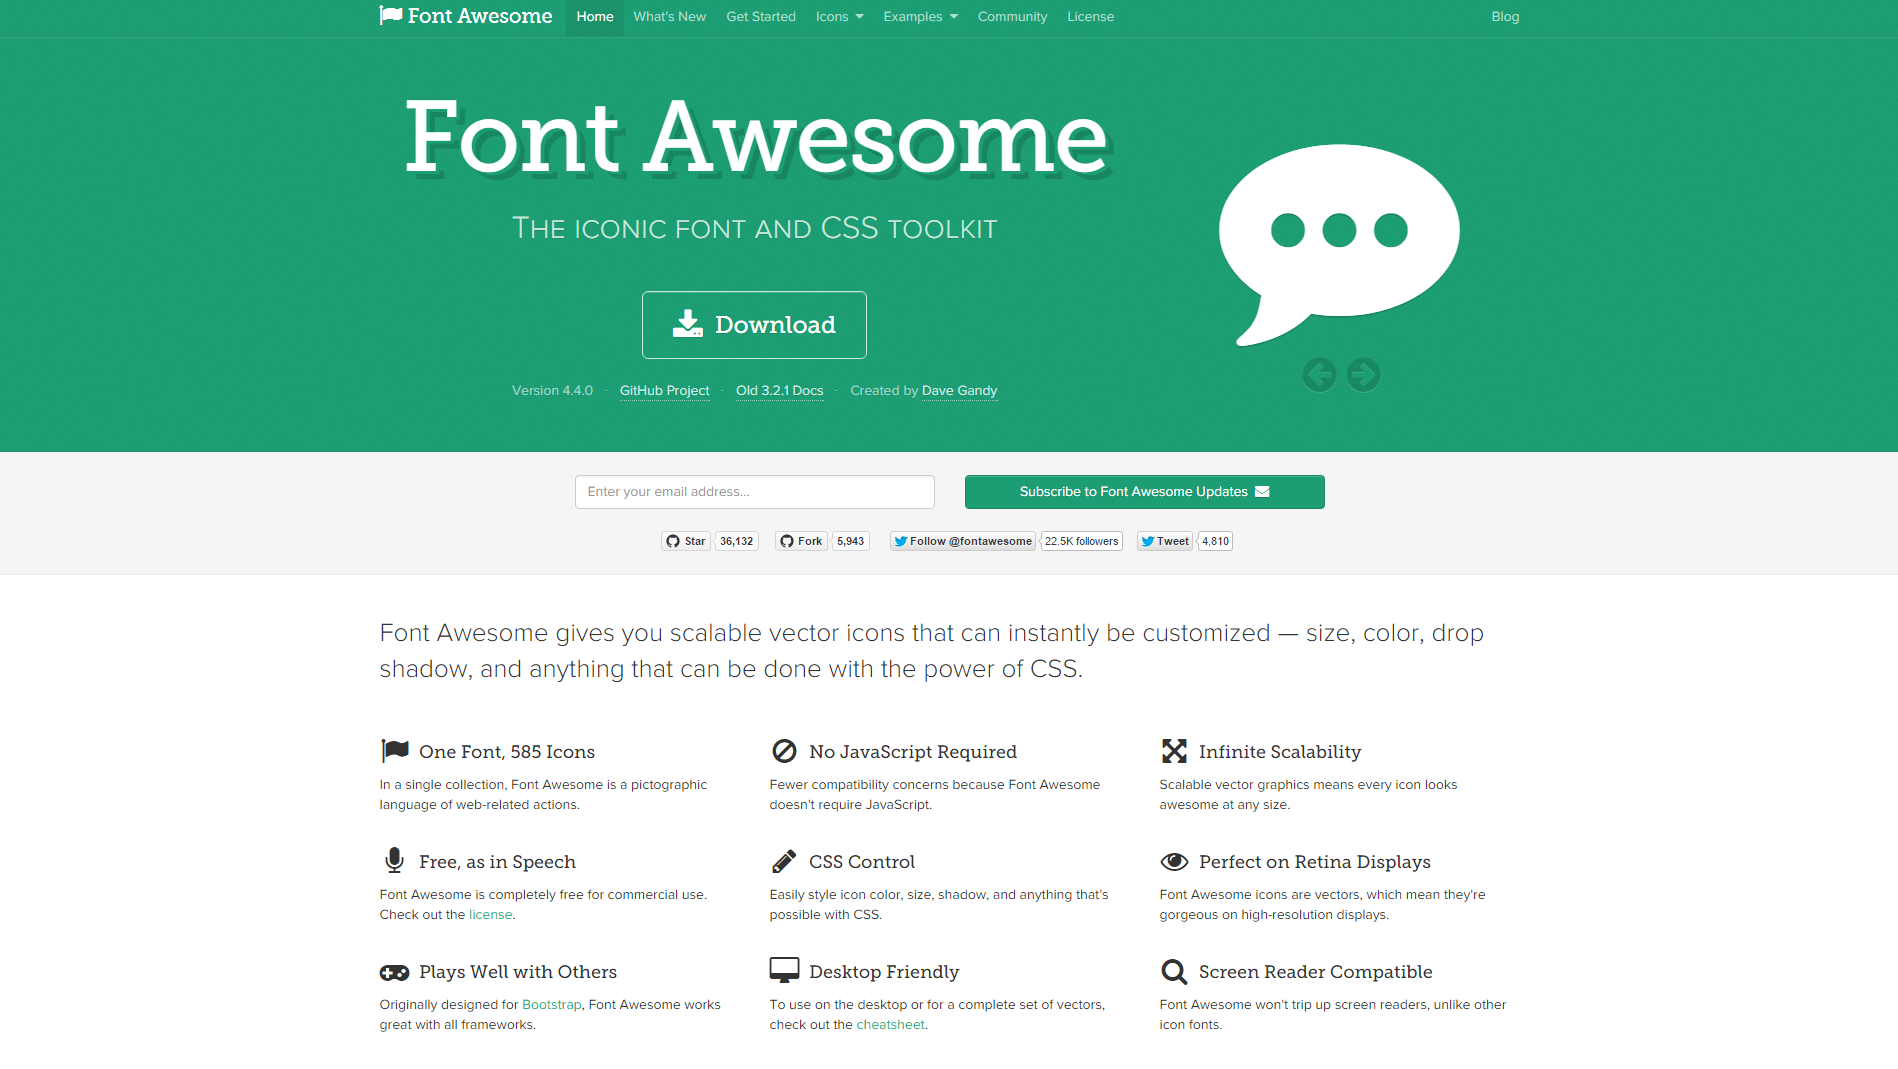Image resolution: width=1898 pixels, height=1069 pixels.
Task: Click the big Font Awesome hero title
Action: (756, 137)
